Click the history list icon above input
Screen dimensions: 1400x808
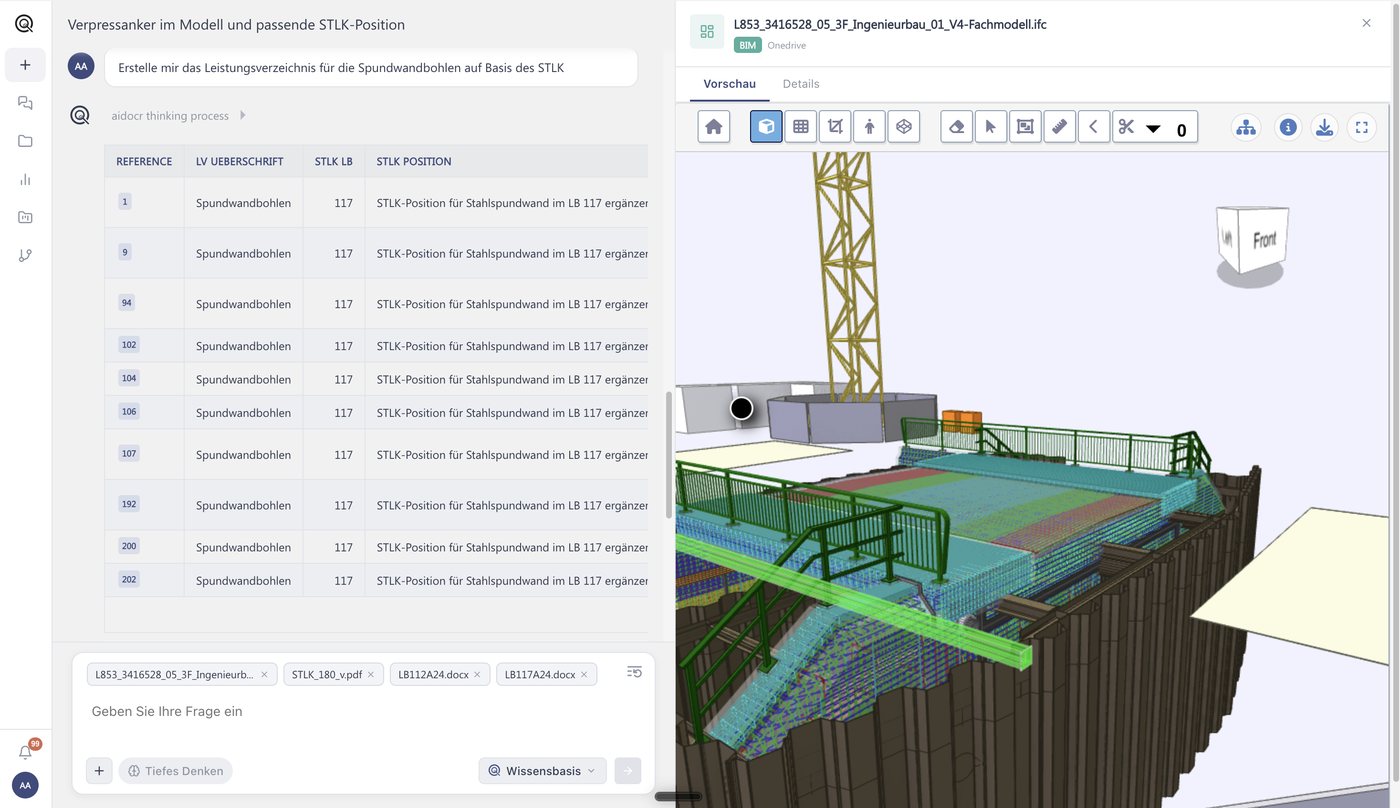coord(634,672)
